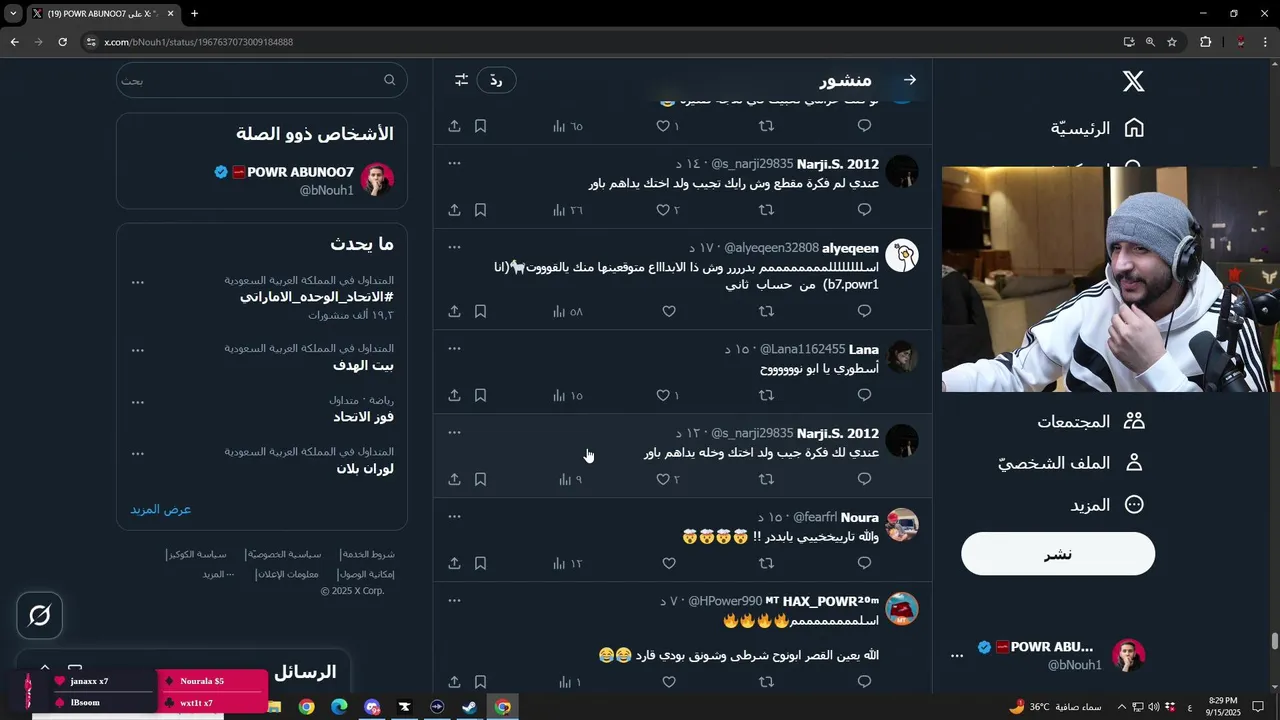The height and width of the screenshot is (720, 1280).
Task: Share the Lana reply
Action: pyautogui.click(x=454, y=395)
